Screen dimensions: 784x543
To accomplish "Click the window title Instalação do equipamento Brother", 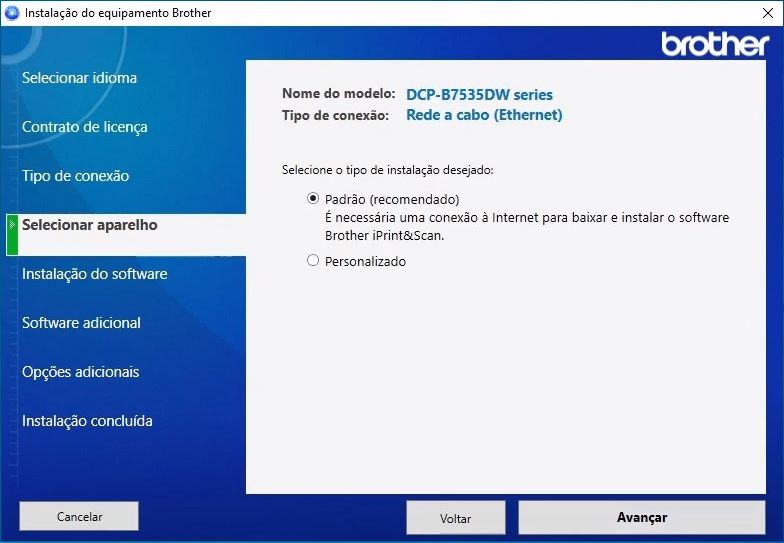I will point(118,13).
